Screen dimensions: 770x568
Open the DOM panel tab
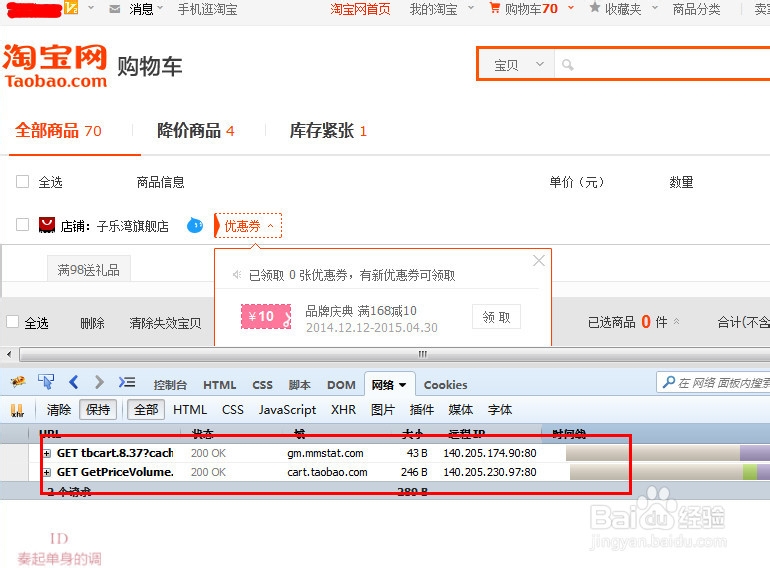click(x=341, y=385)
